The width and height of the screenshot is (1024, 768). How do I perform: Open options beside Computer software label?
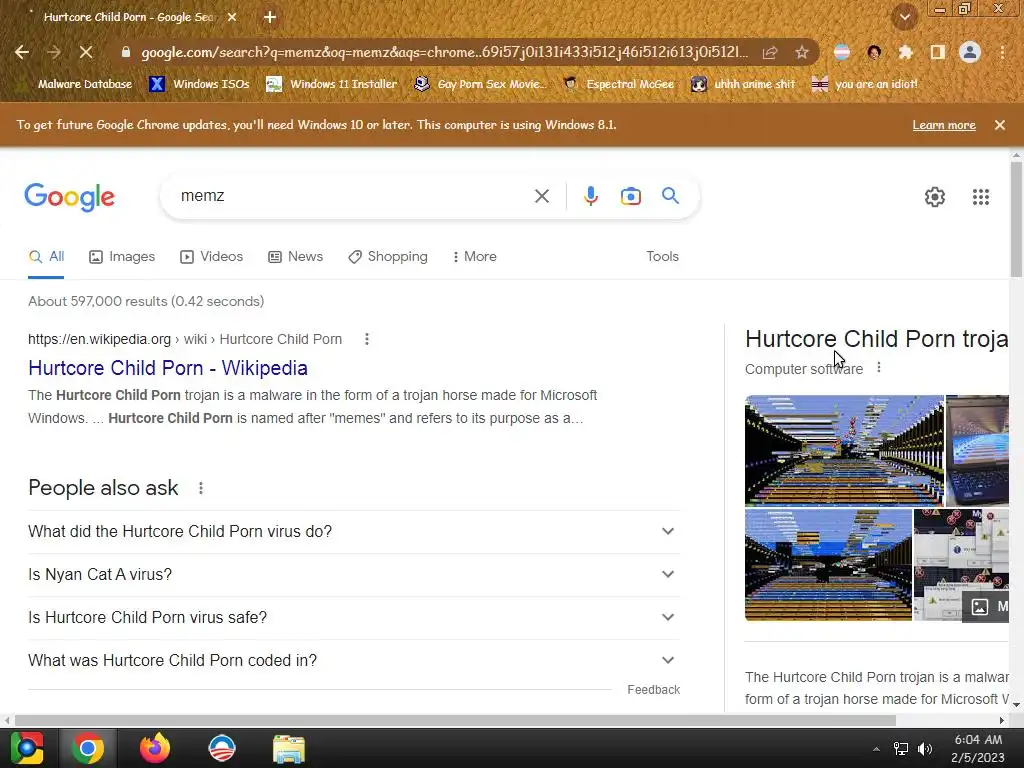point(878,368)
